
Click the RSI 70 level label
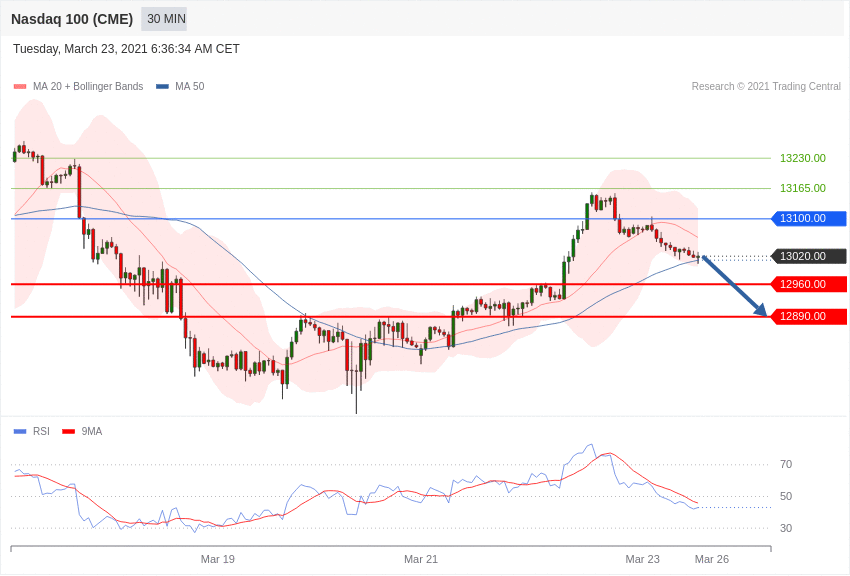point(786,464)
